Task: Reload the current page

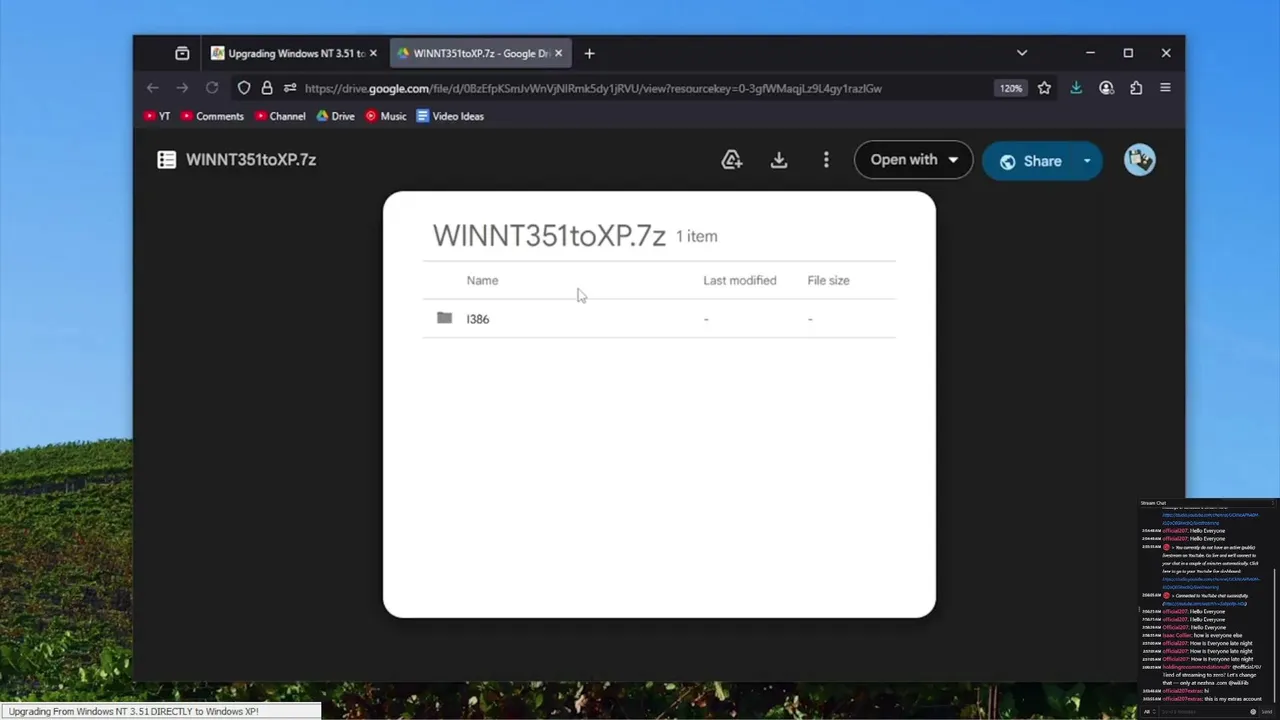Action: pyautogui.click(x=212, y=88)
